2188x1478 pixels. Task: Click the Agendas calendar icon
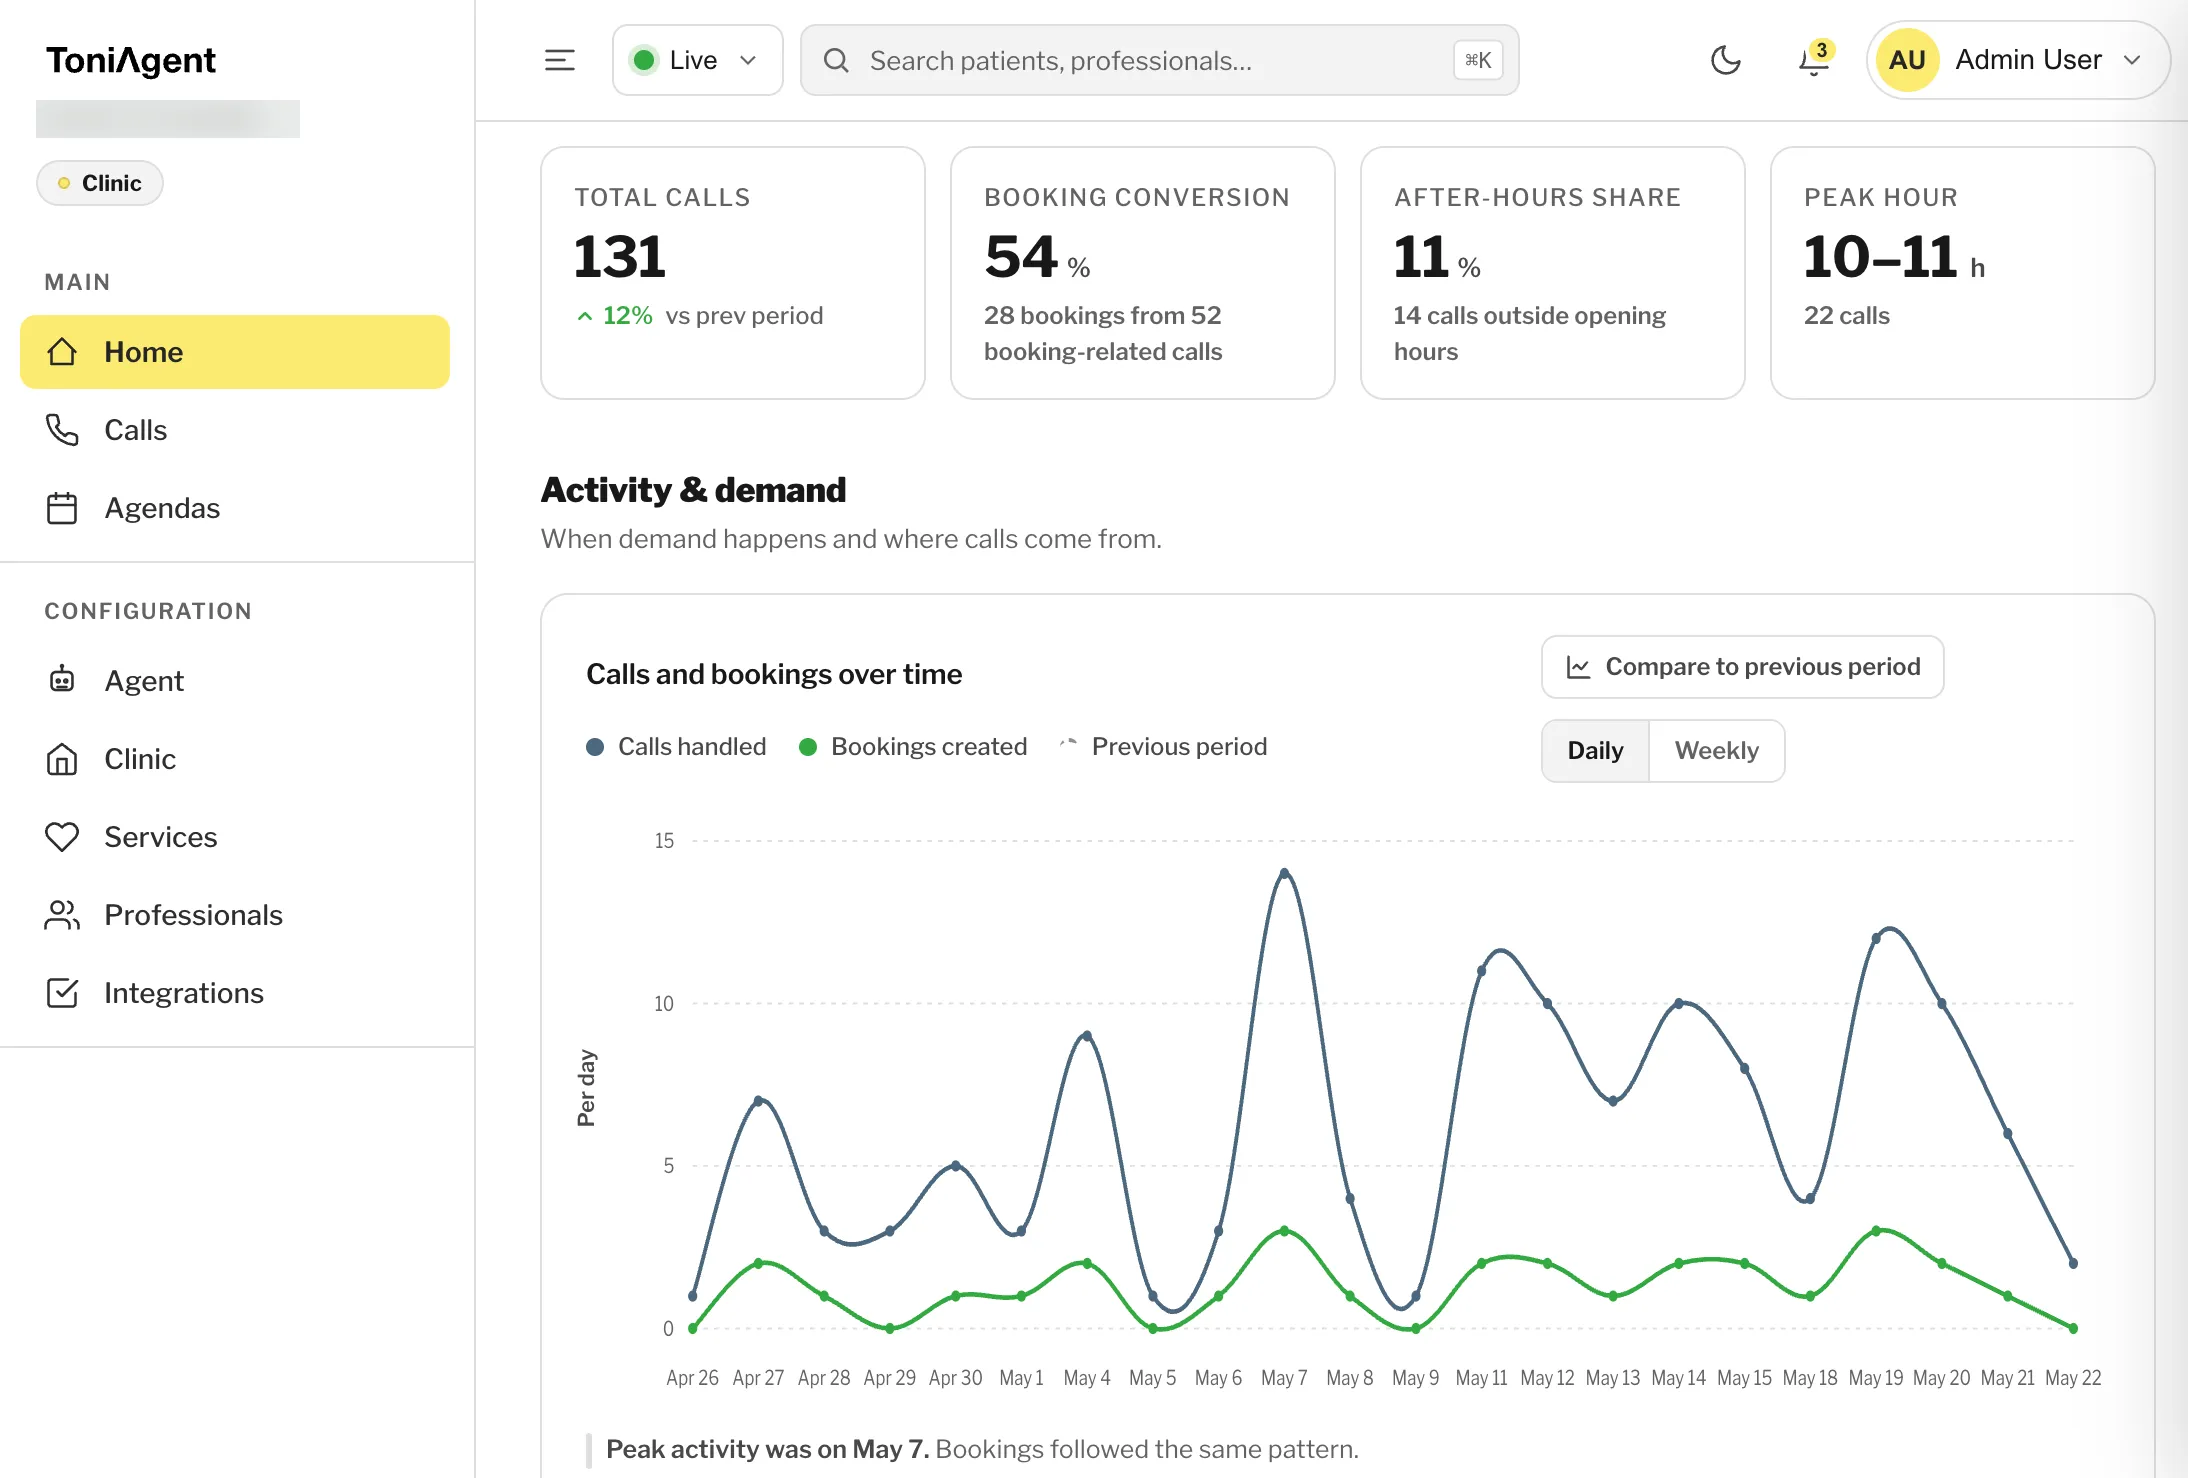click(x=62, y=508)
